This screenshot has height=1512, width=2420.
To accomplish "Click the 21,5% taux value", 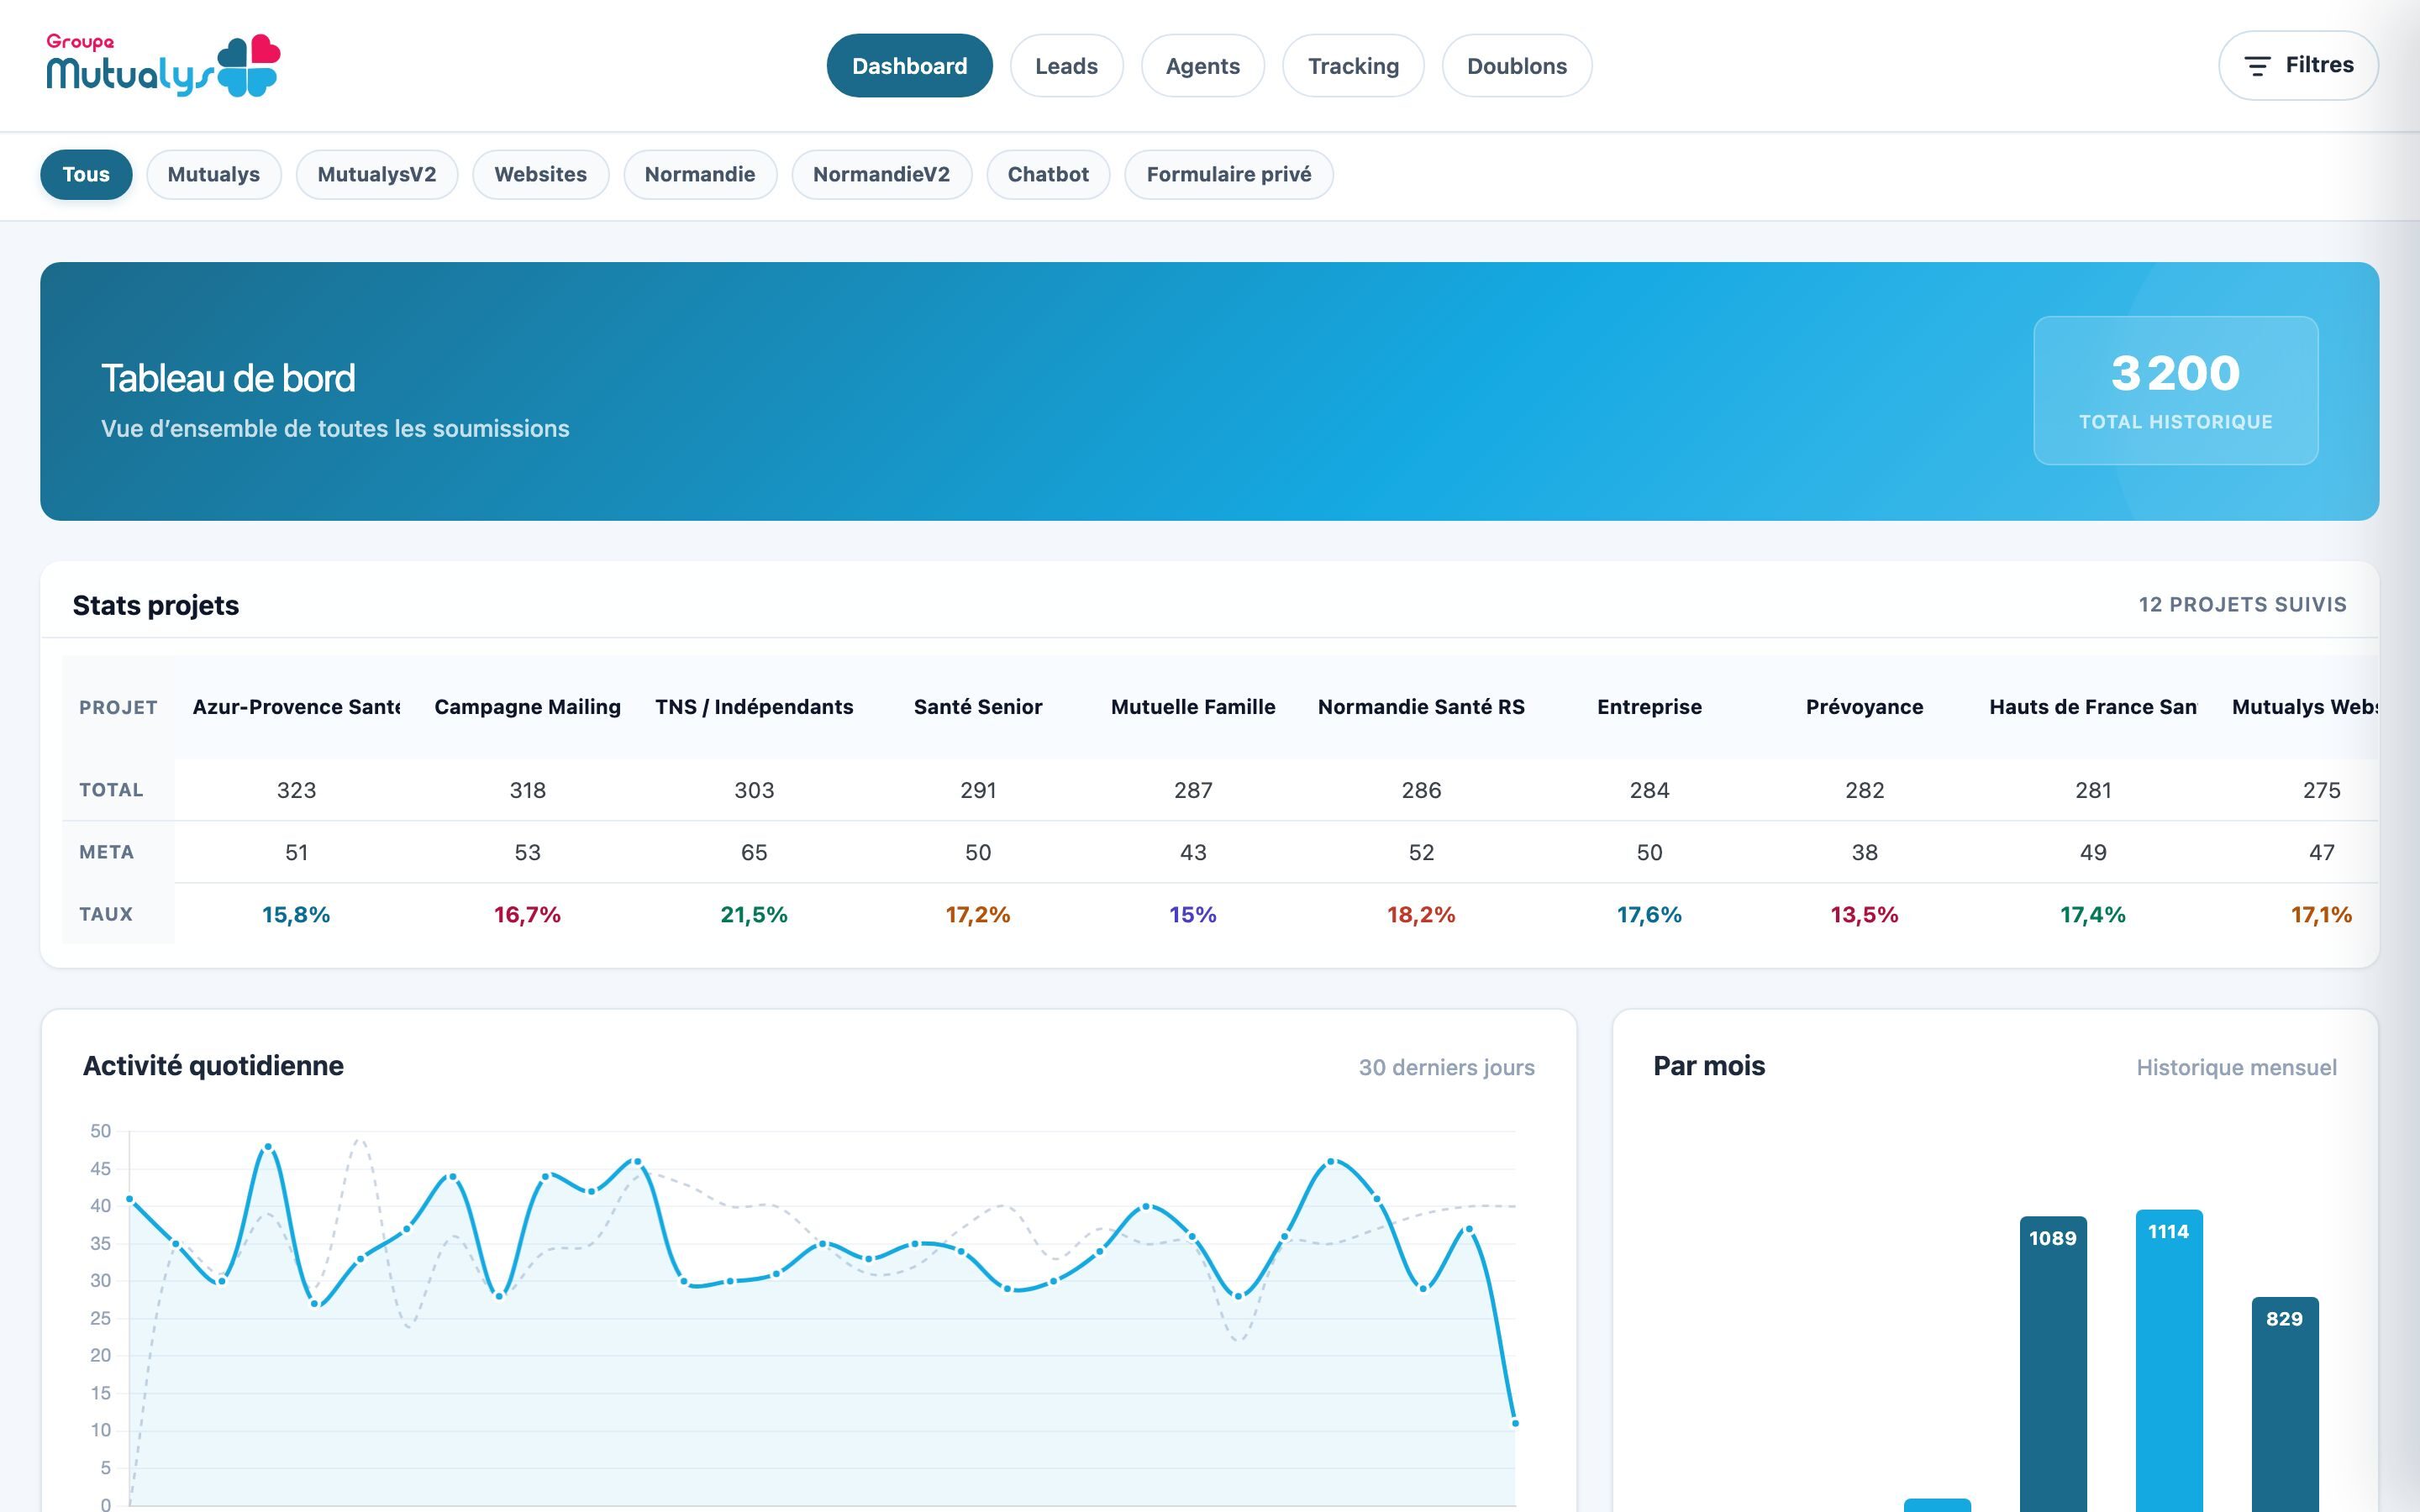I will pos(754,914).
